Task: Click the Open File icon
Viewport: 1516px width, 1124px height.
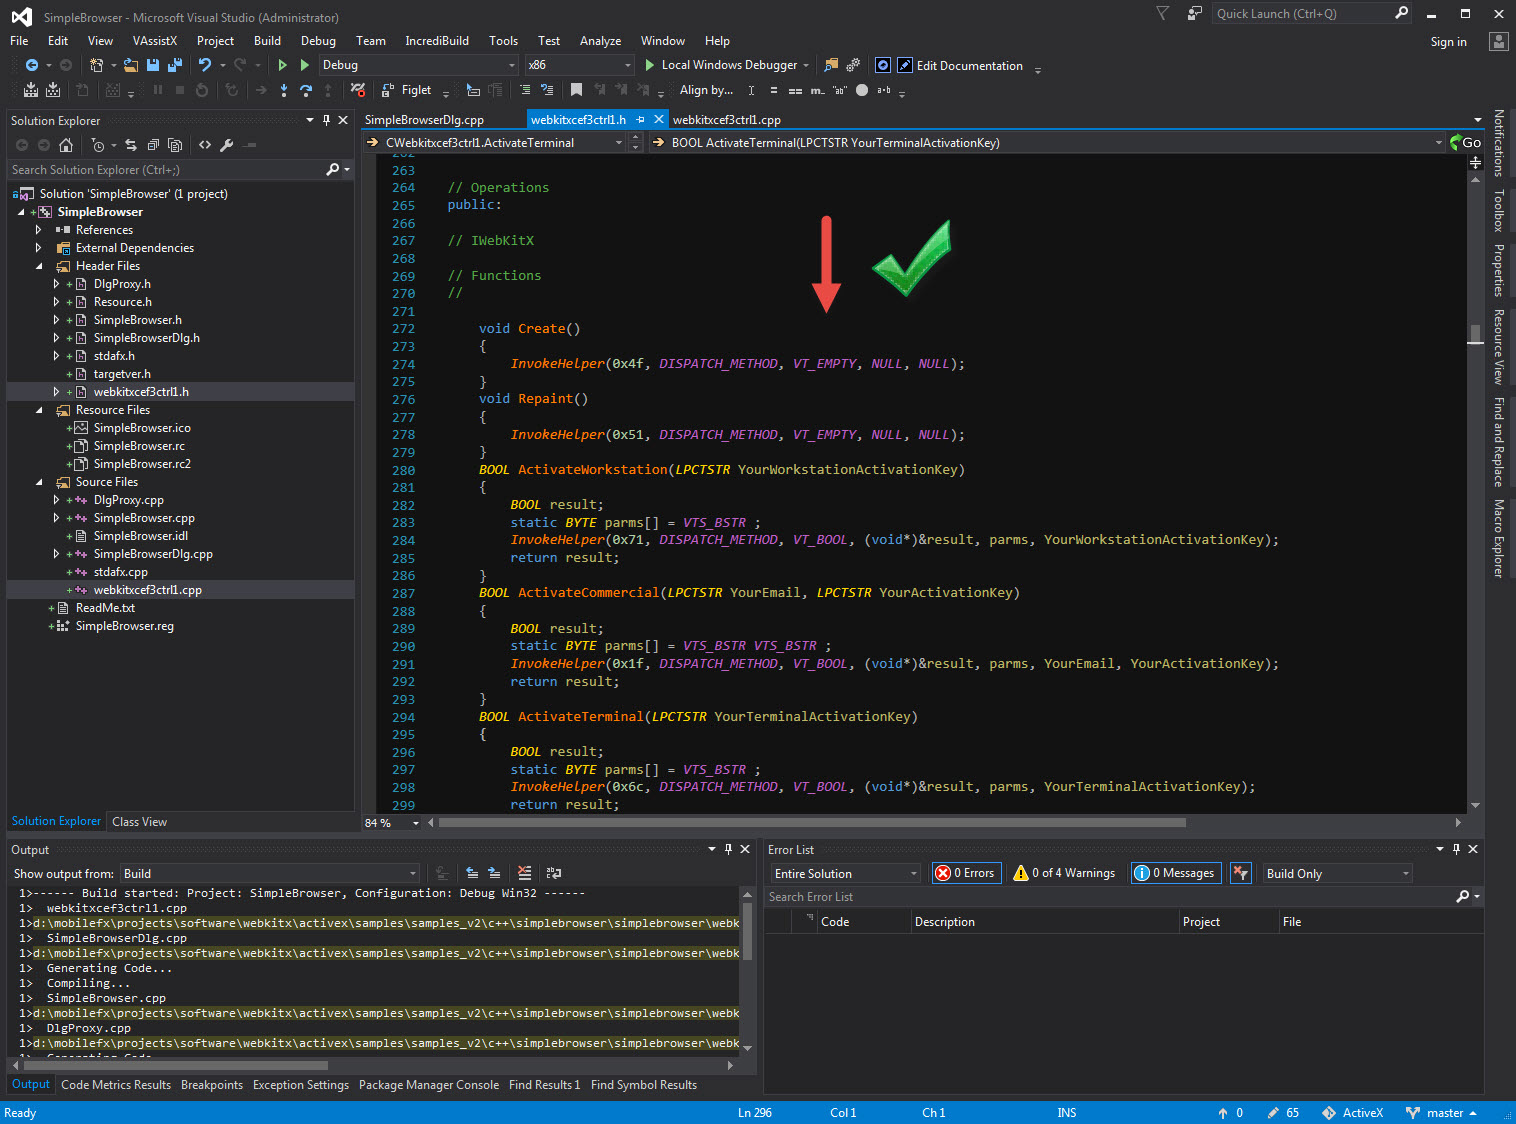Action: click(130, 65)
